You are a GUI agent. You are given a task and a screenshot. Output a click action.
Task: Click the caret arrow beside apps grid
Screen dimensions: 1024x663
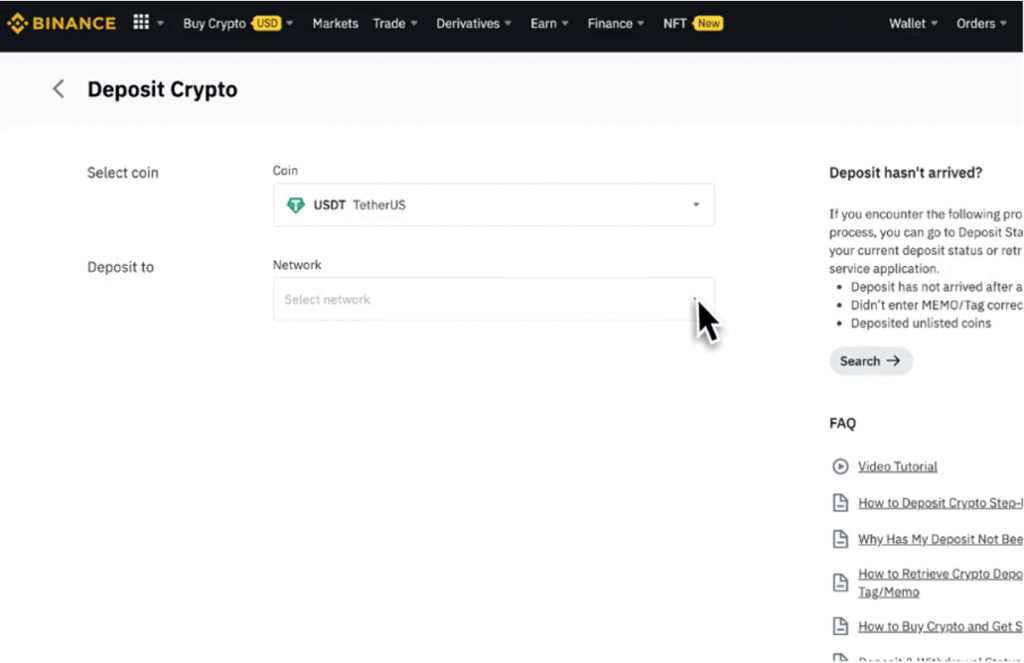coord(160,24)
